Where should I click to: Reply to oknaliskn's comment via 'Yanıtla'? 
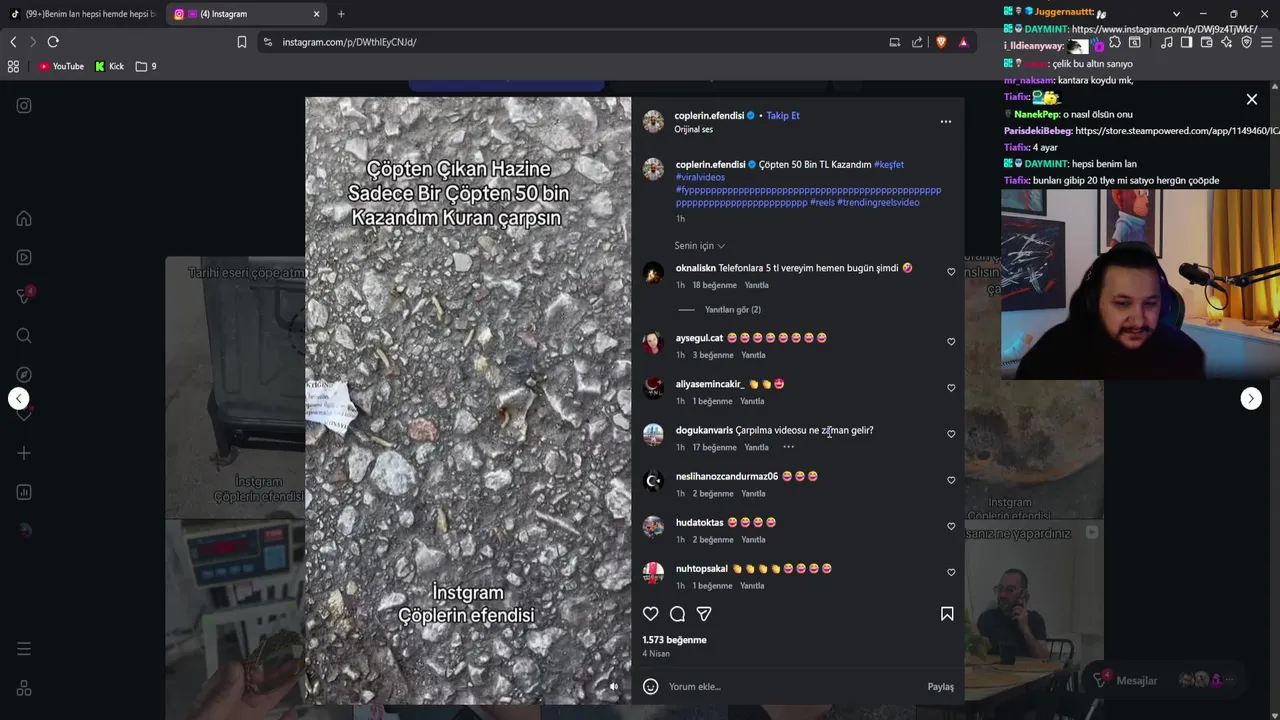click(x=756, y=285)
